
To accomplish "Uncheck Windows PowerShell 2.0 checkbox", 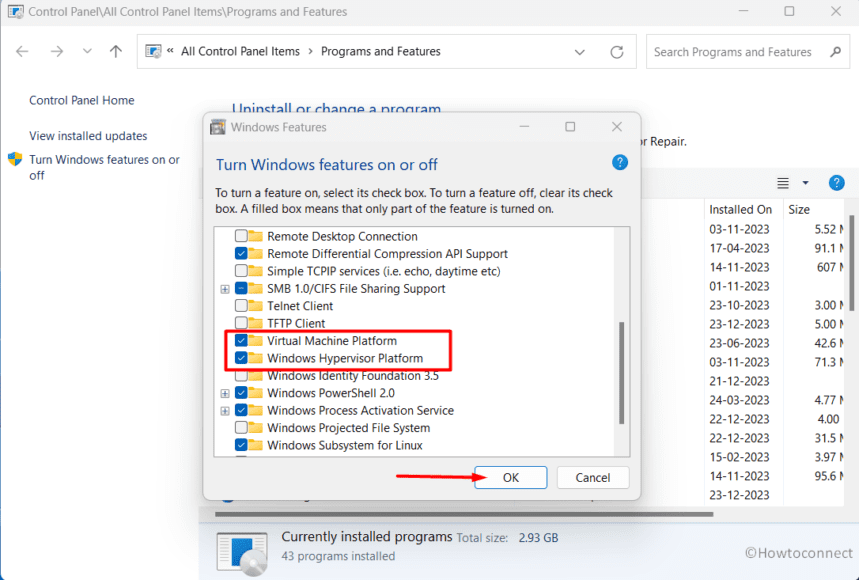I will click(x=241, y=393).
